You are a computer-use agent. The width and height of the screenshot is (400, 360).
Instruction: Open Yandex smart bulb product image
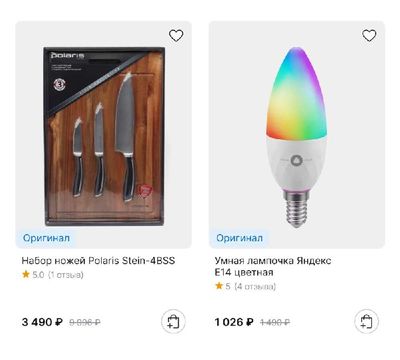(296, 137)
